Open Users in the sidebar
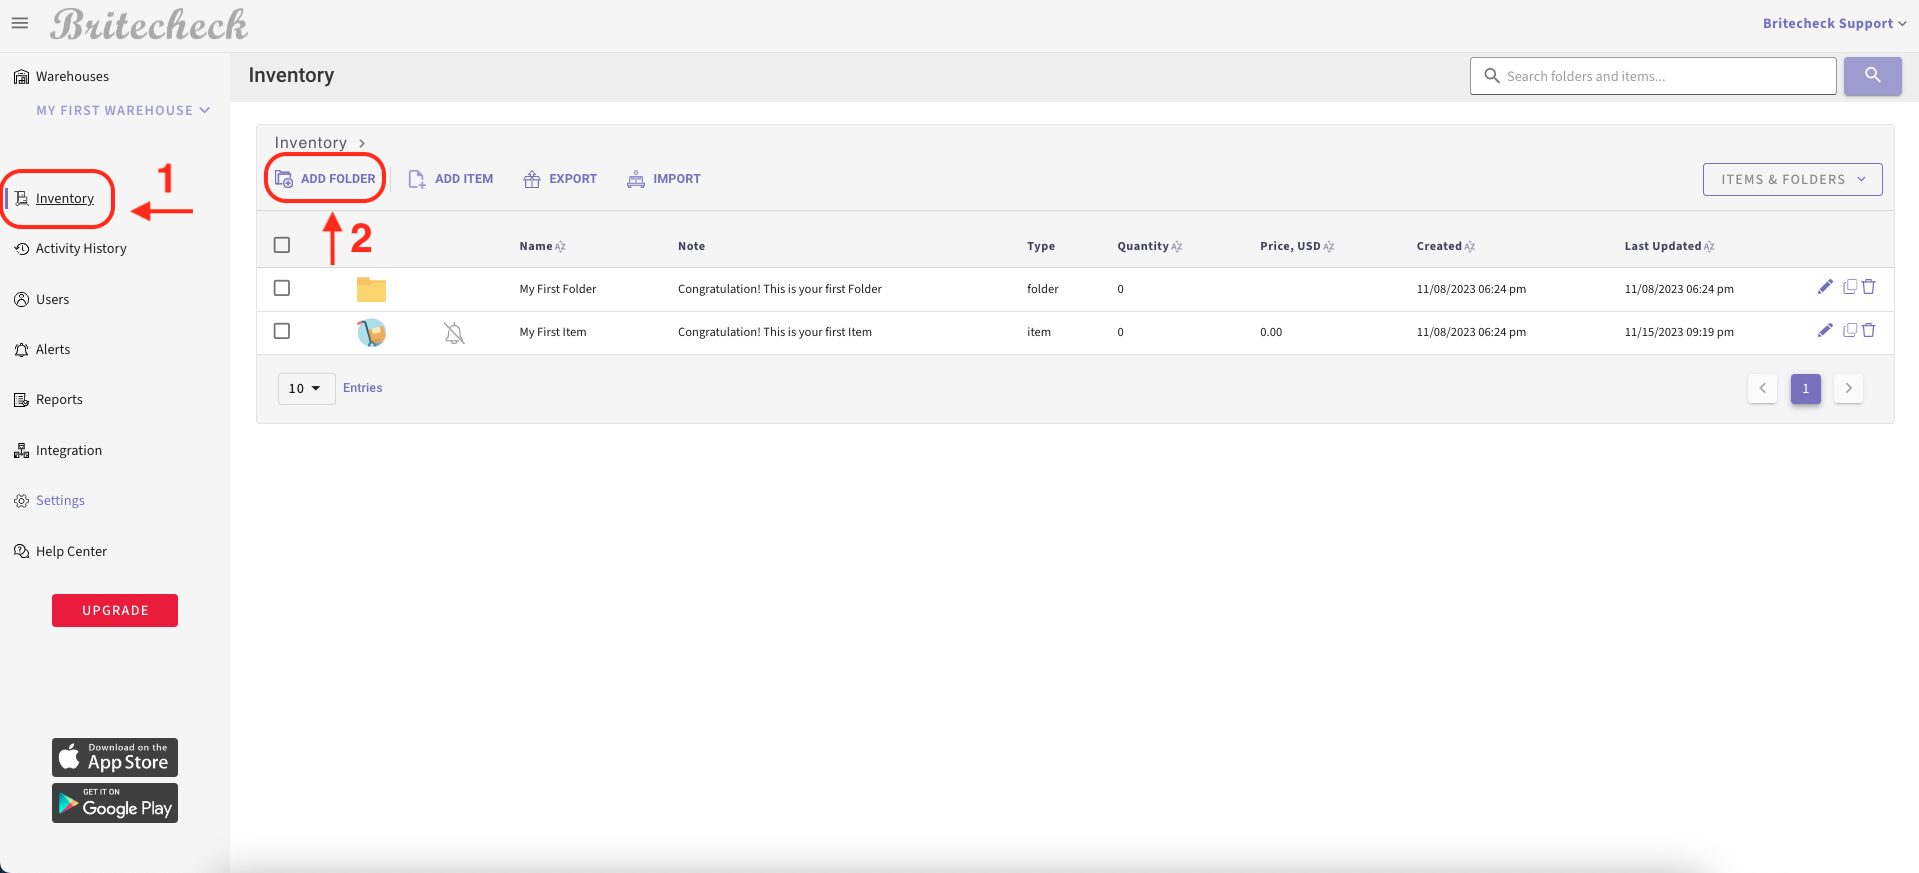The width and height of the screenshot is (1919, 873). pos(52,299)
